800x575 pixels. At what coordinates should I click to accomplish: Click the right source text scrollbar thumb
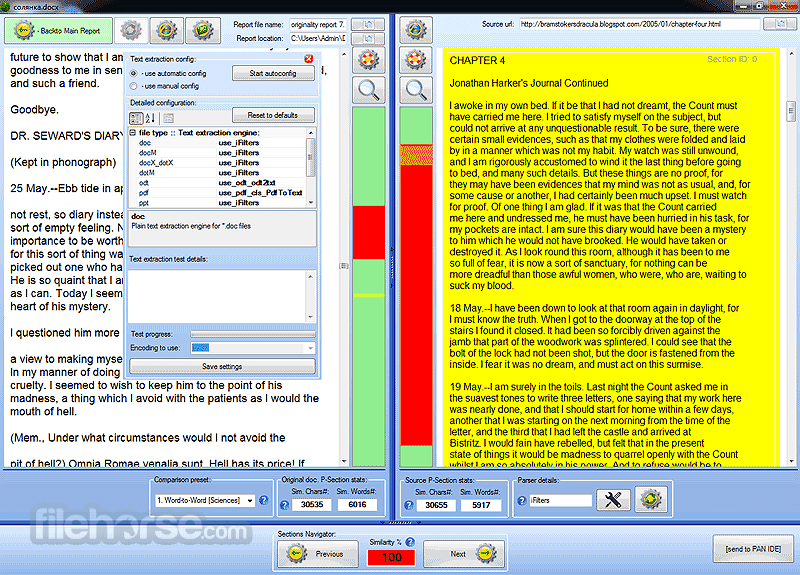[x=791, y=112]
